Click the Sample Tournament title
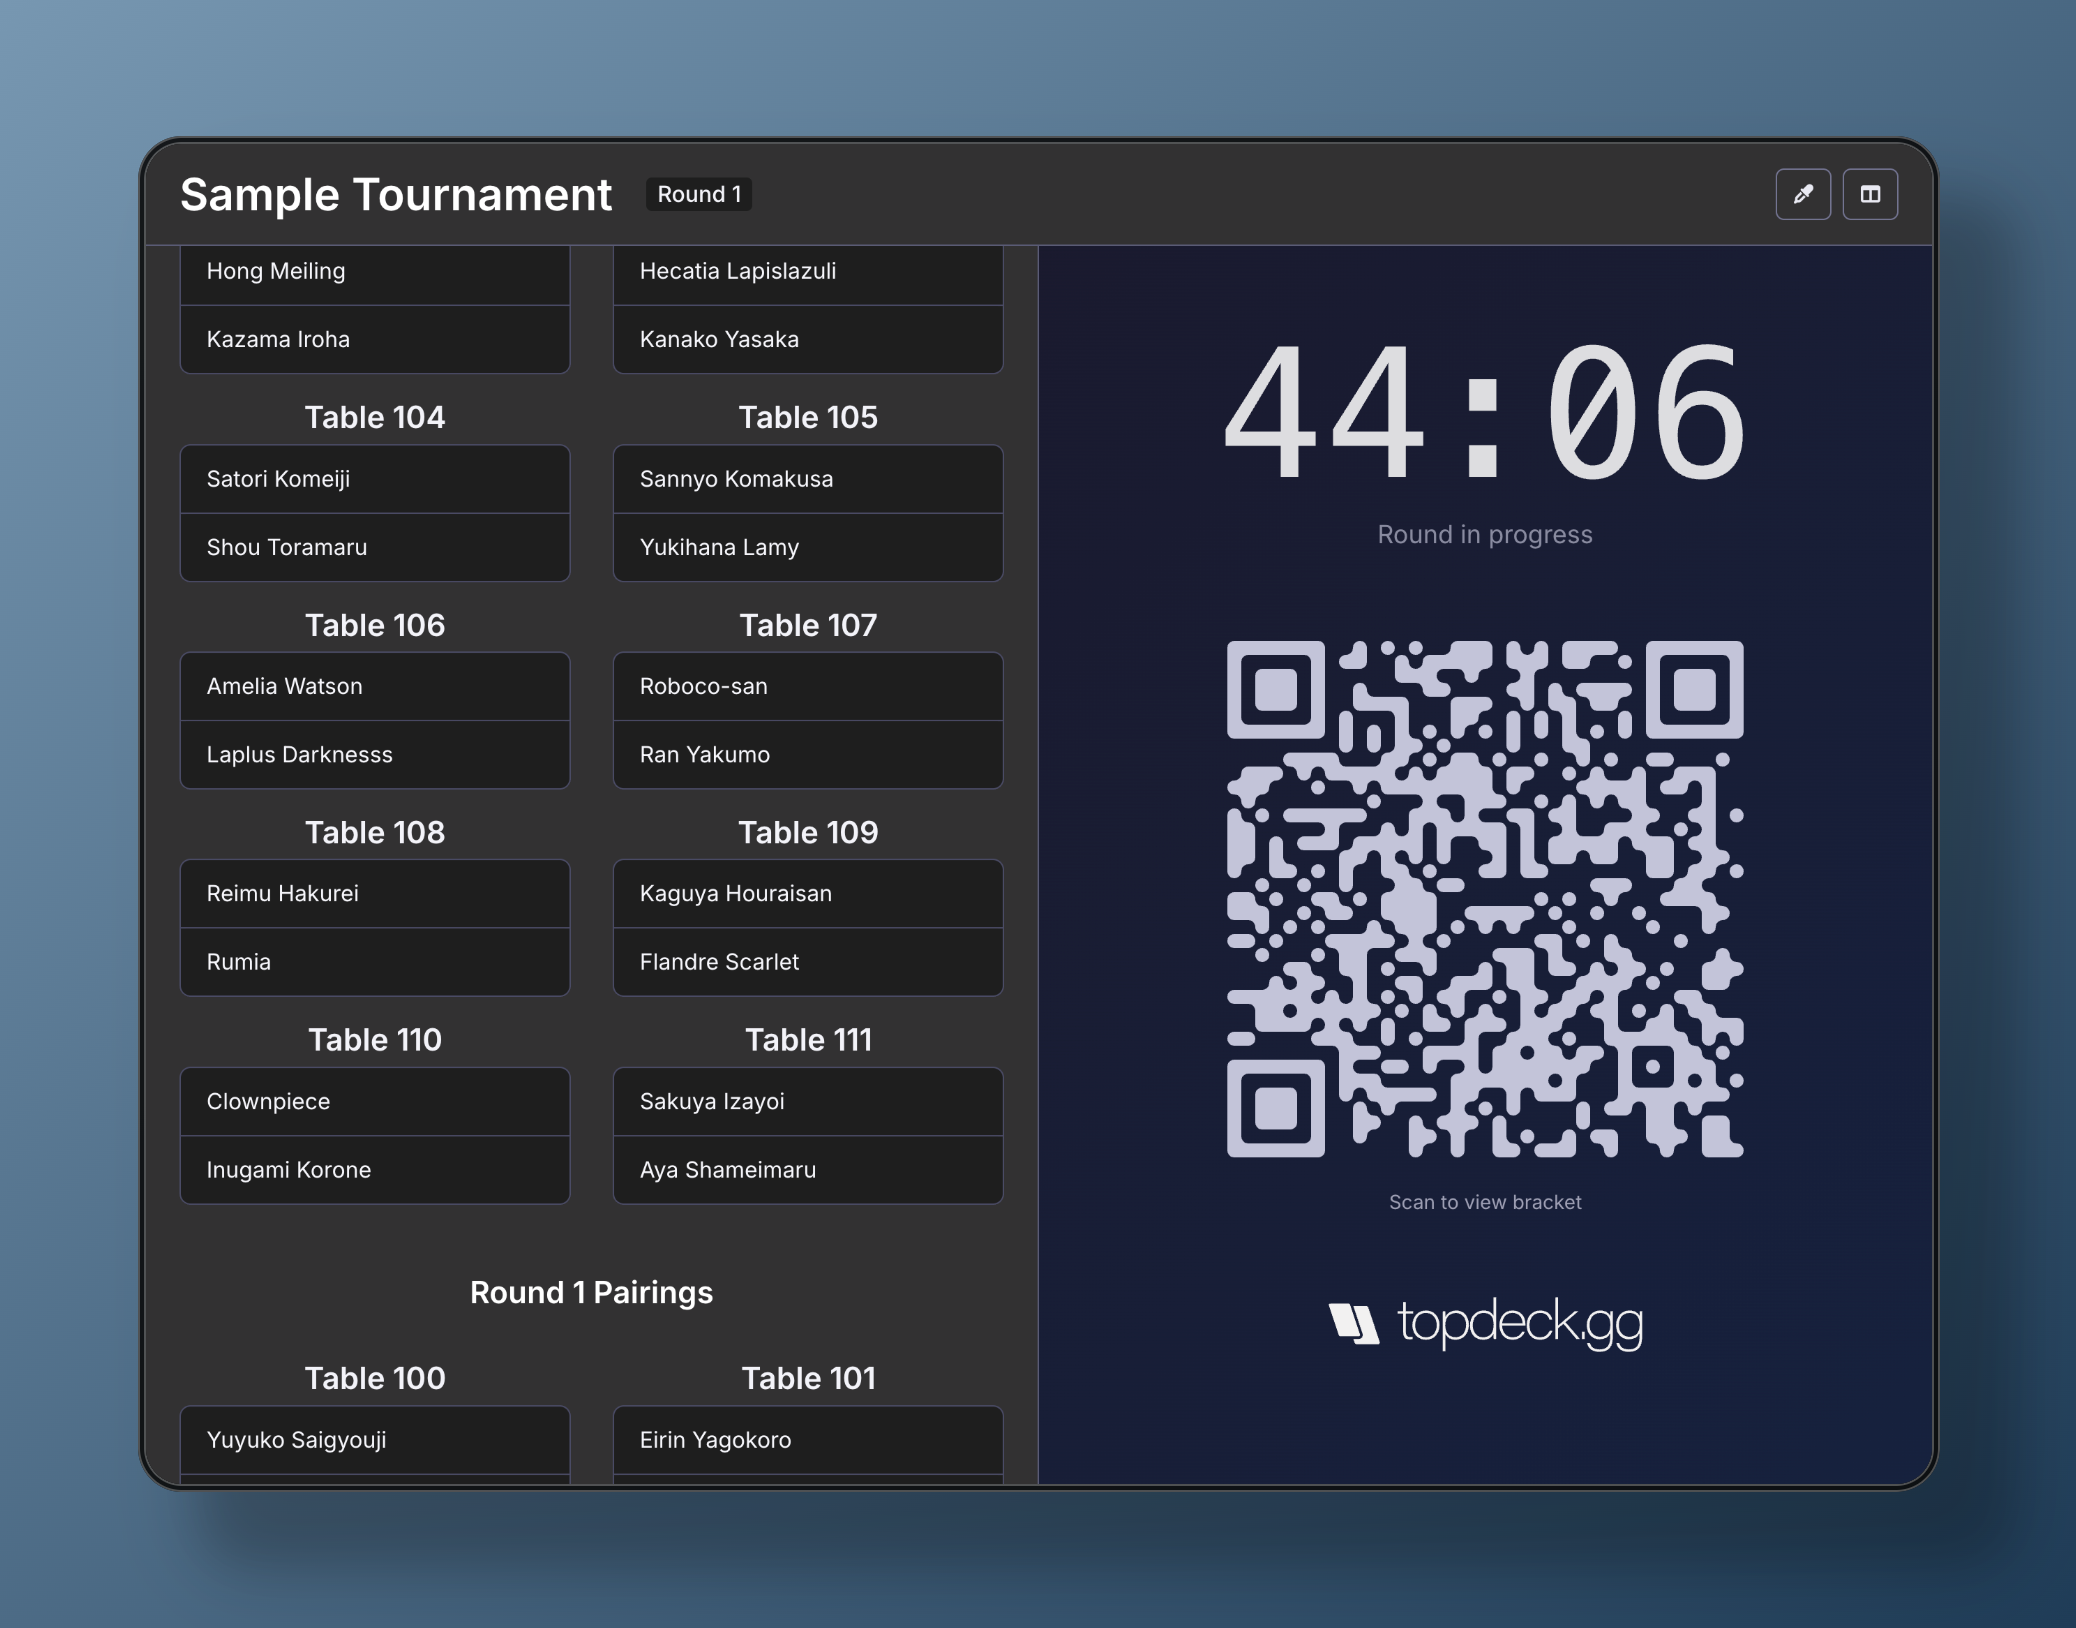 point(395,194)
